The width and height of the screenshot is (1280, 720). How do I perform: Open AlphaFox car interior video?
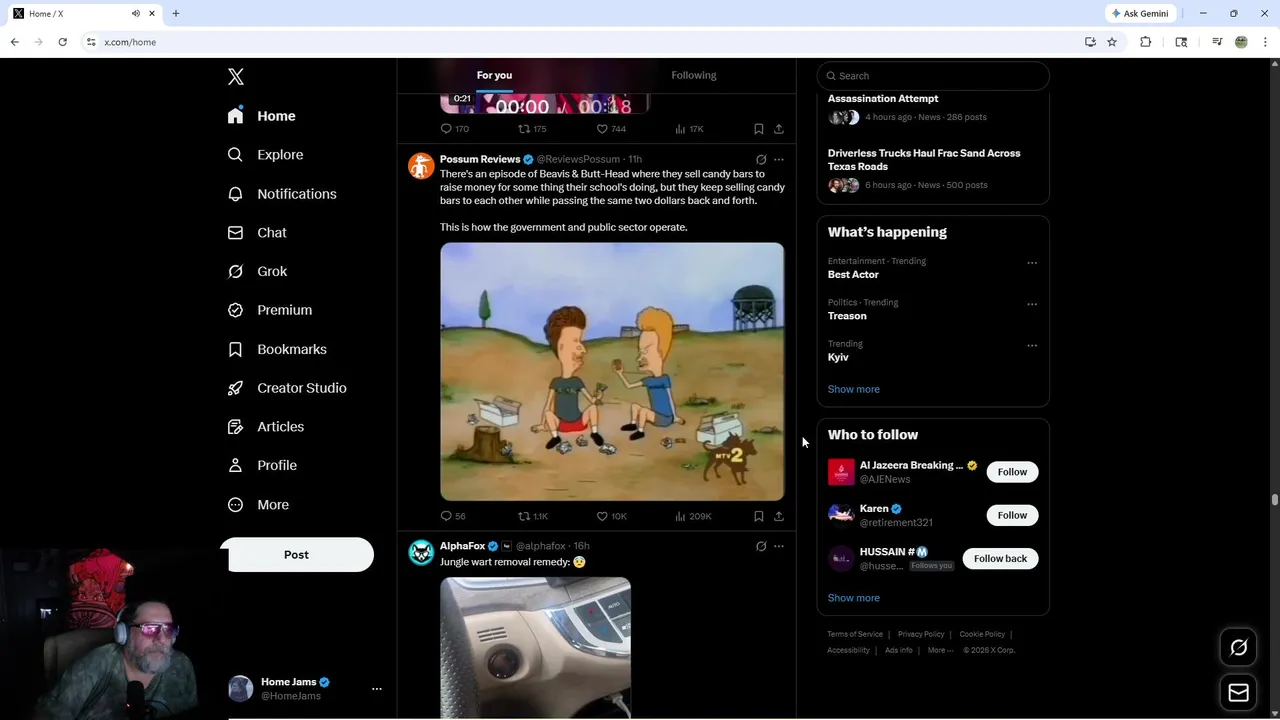(535, 647)
